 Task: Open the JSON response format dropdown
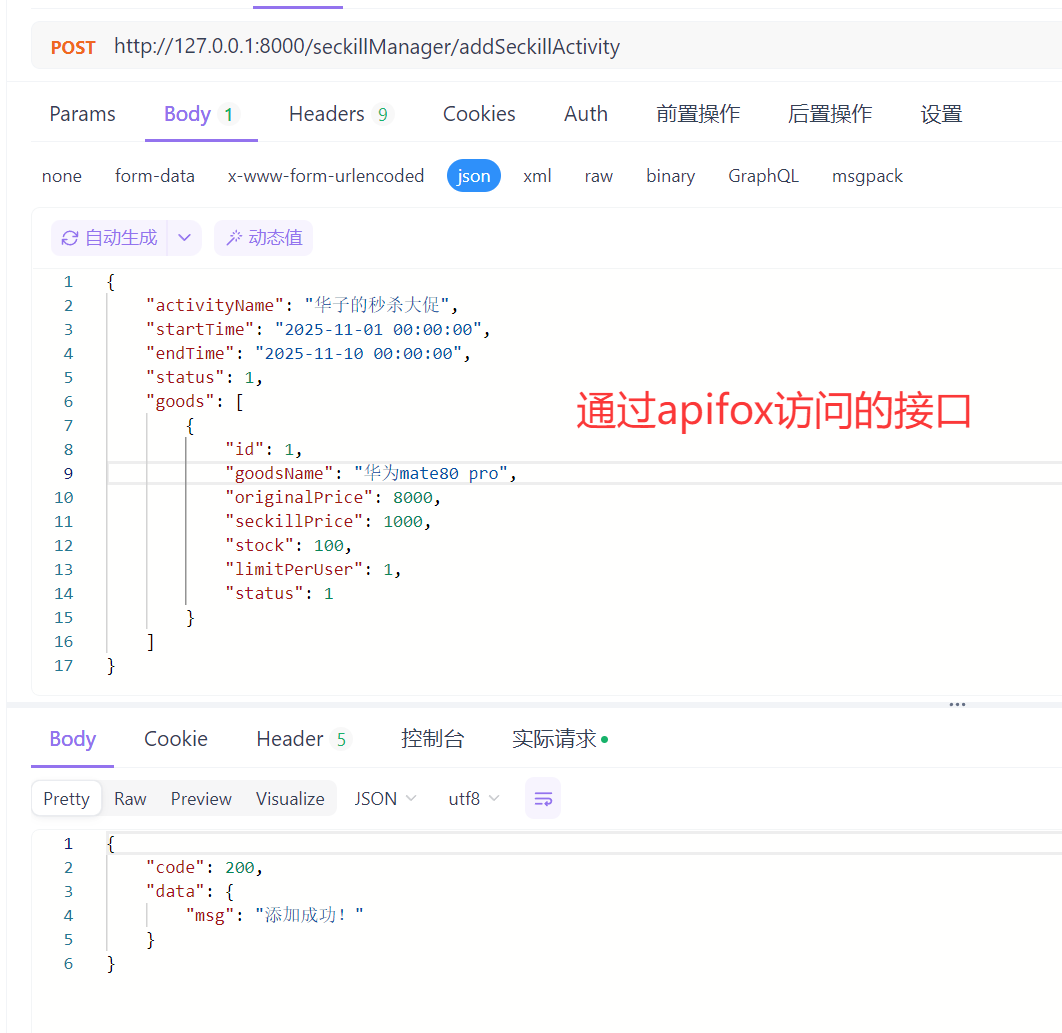[385, 799]
